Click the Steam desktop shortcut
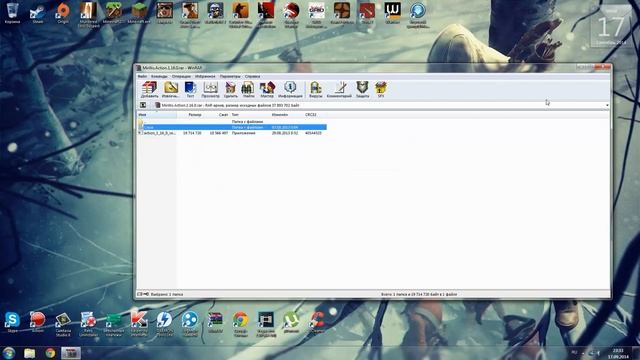Screen dimensions: 640x360 pos(38,13)
